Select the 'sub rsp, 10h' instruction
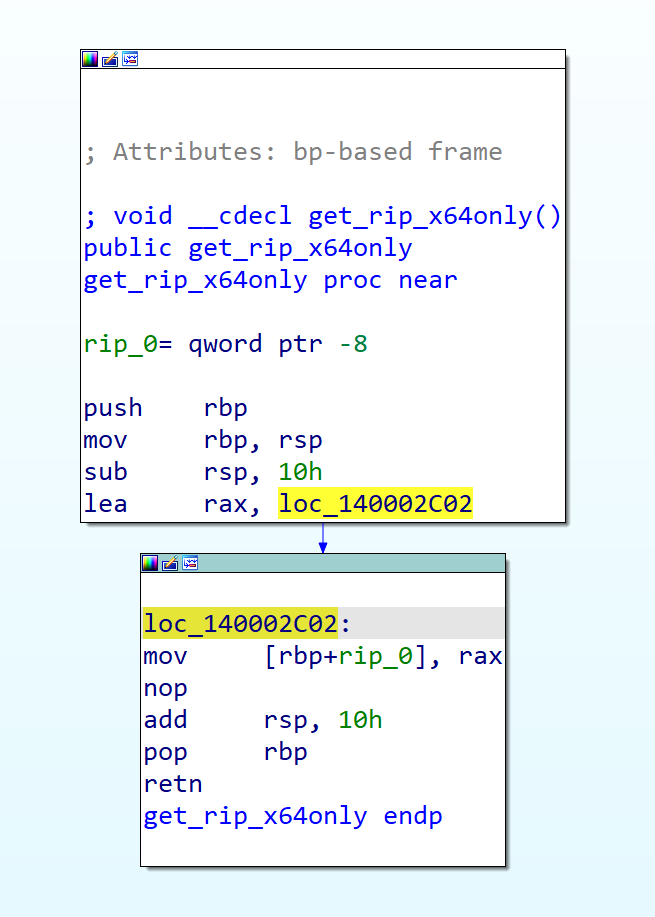Viewport: 655px width, 917px height. 203,472
